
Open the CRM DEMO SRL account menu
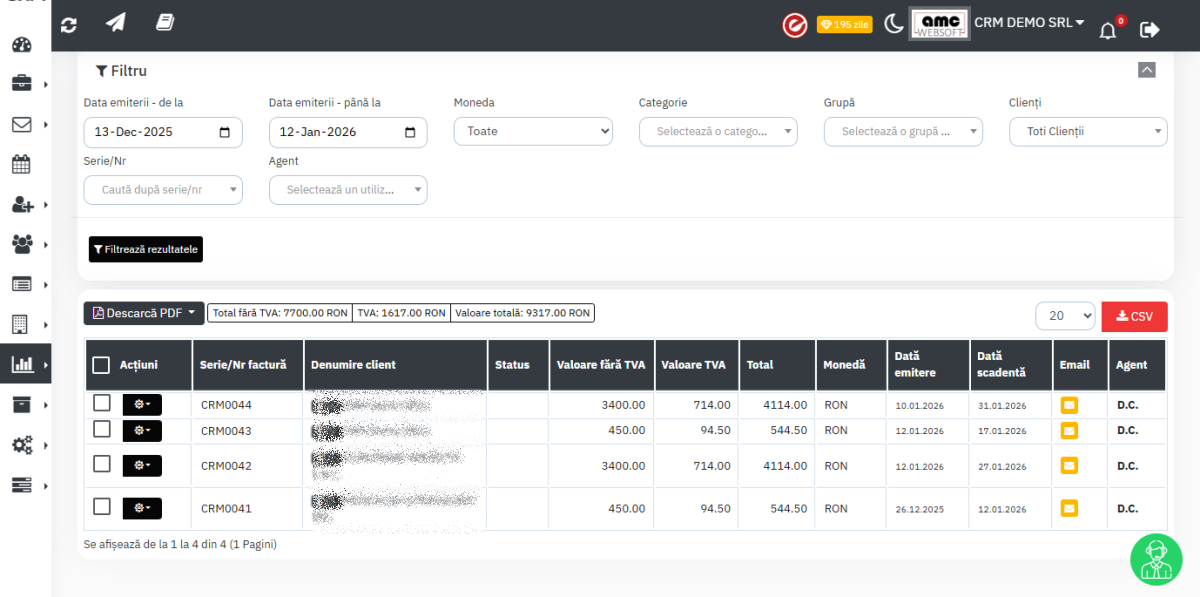click(1029, 23)
